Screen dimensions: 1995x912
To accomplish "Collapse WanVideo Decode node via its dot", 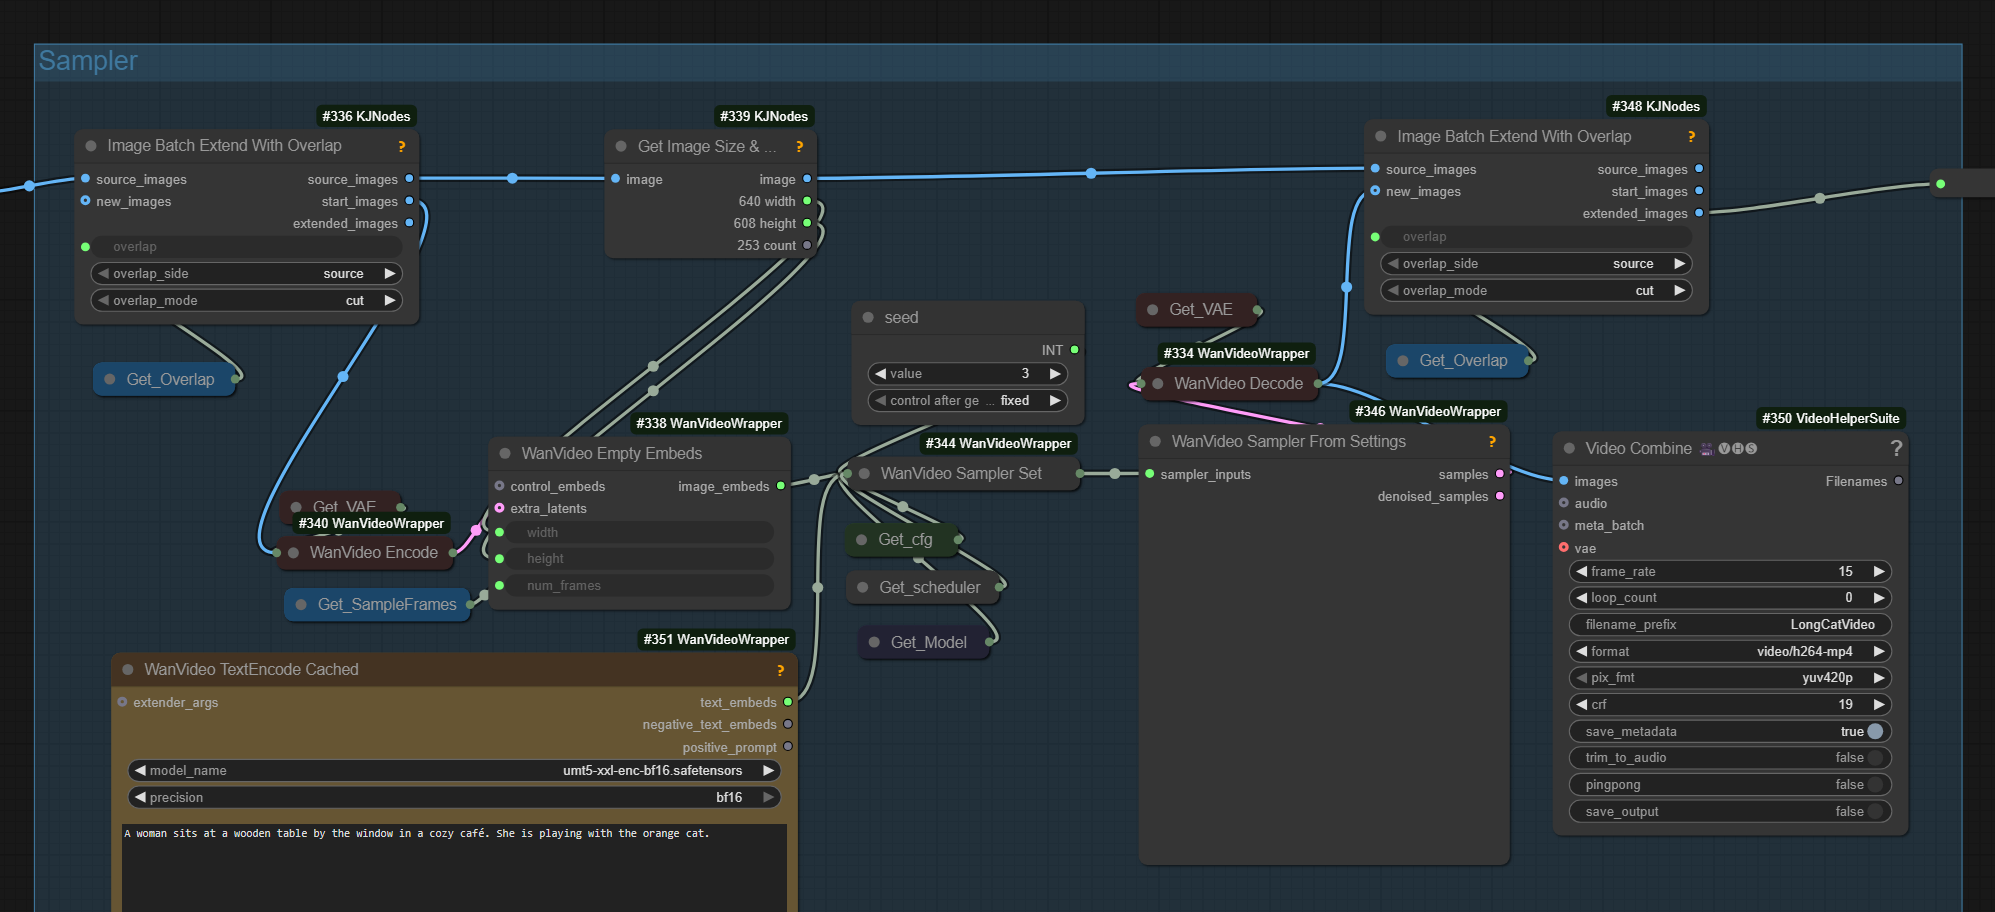I will pyautogui.click(x=1158, y=384).
